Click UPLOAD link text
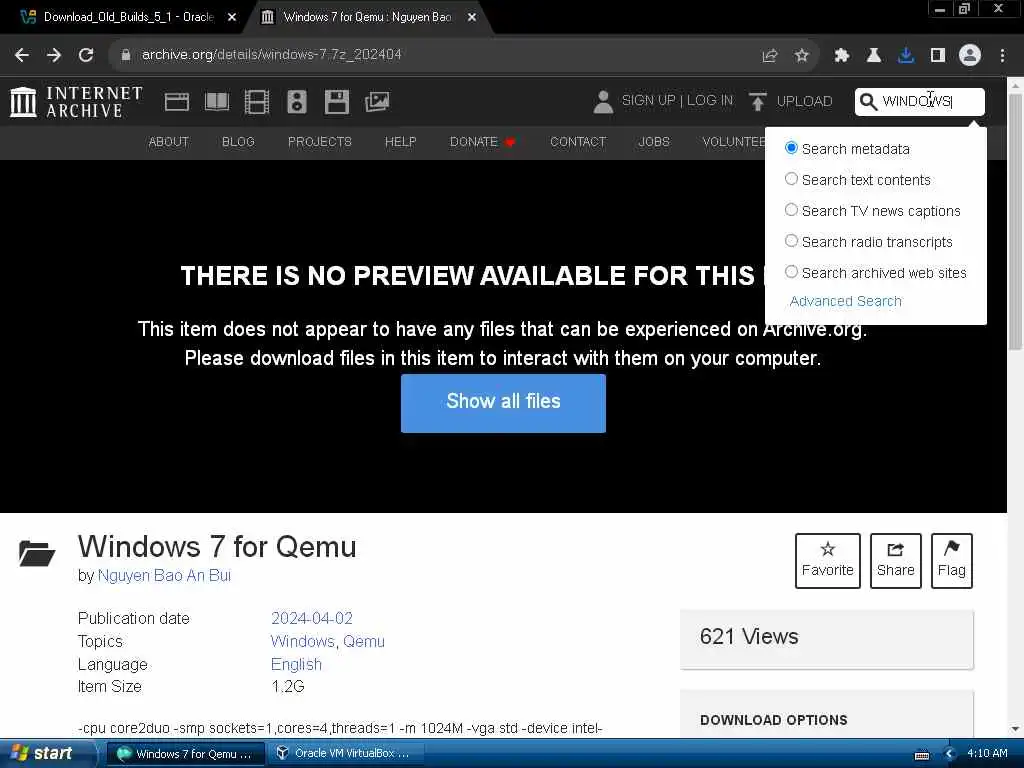Image resolution: width=1024 pixels, height=768 pixels. [x=805, y=101]
